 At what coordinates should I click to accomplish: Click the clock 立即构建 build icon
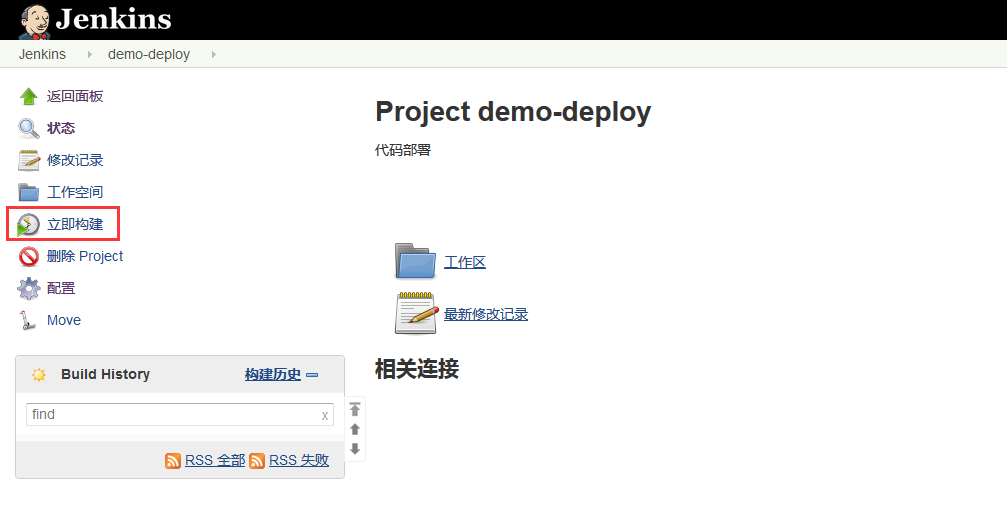28,225
